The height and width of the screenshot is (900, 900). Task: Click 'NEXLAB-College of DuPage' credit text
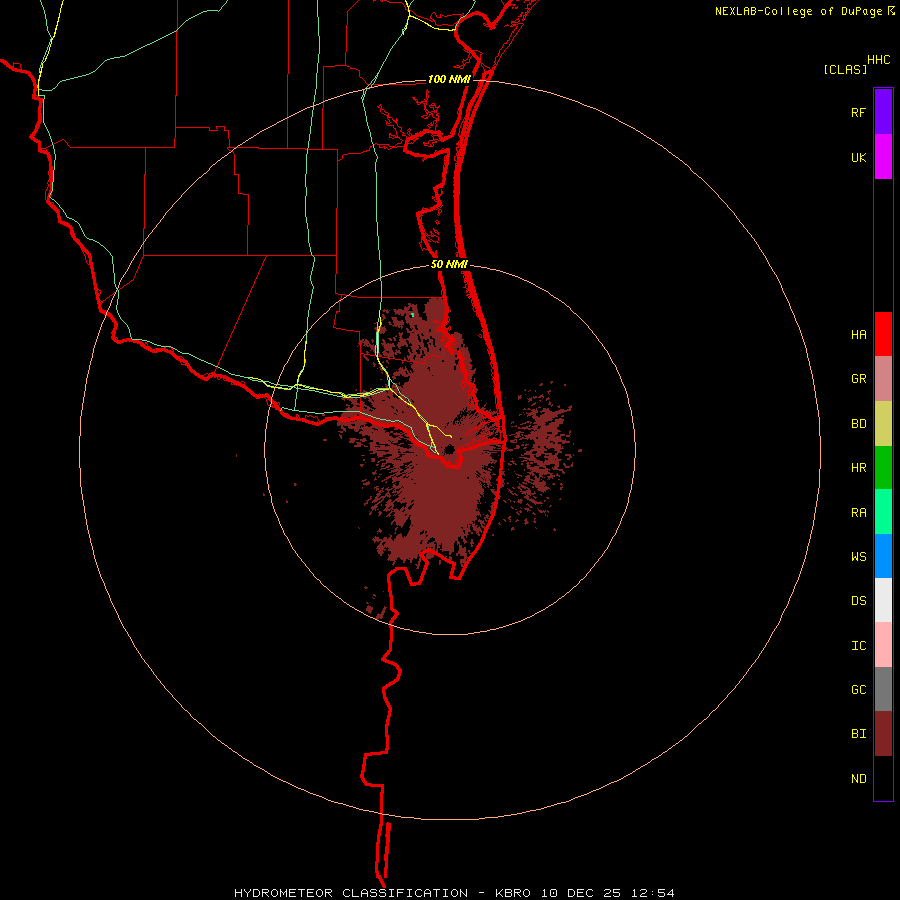pos(800,11)
